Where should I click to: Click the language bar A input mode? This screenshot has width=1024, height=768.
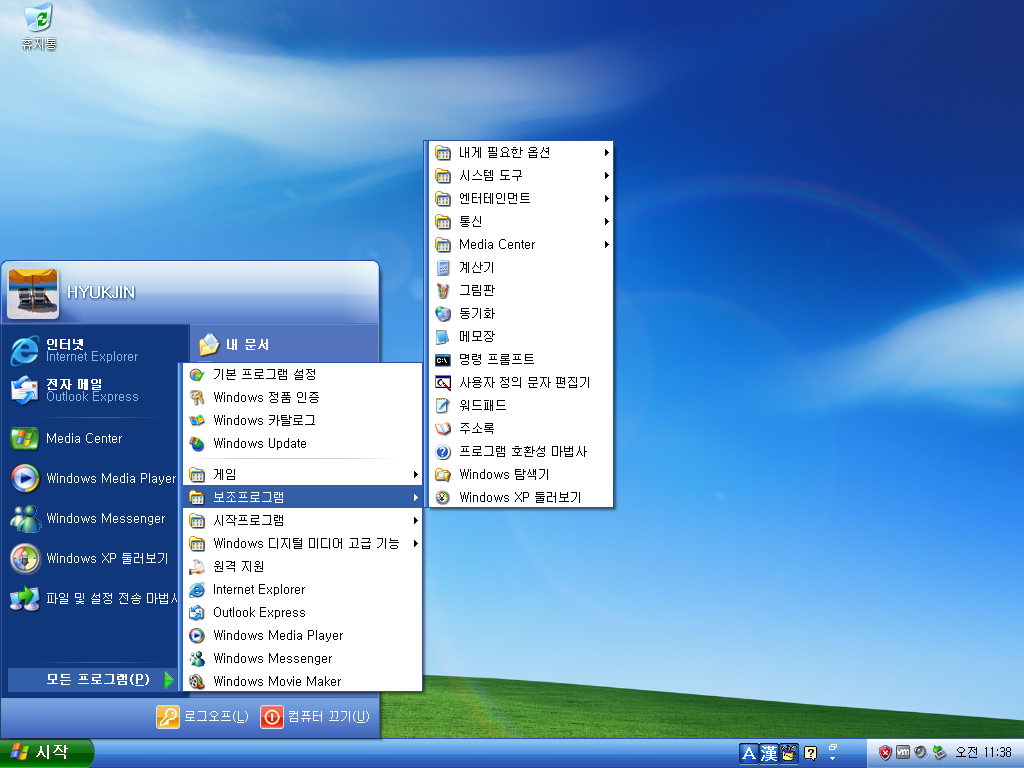pyautogui.click(x=749, y=754)
